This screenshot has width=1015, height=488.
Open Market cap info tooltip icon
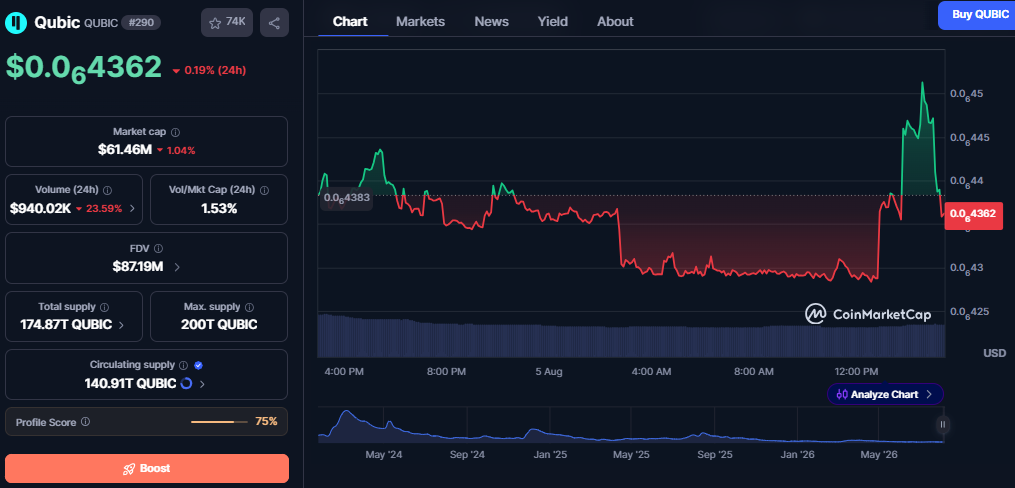click(x=175, y=132)
